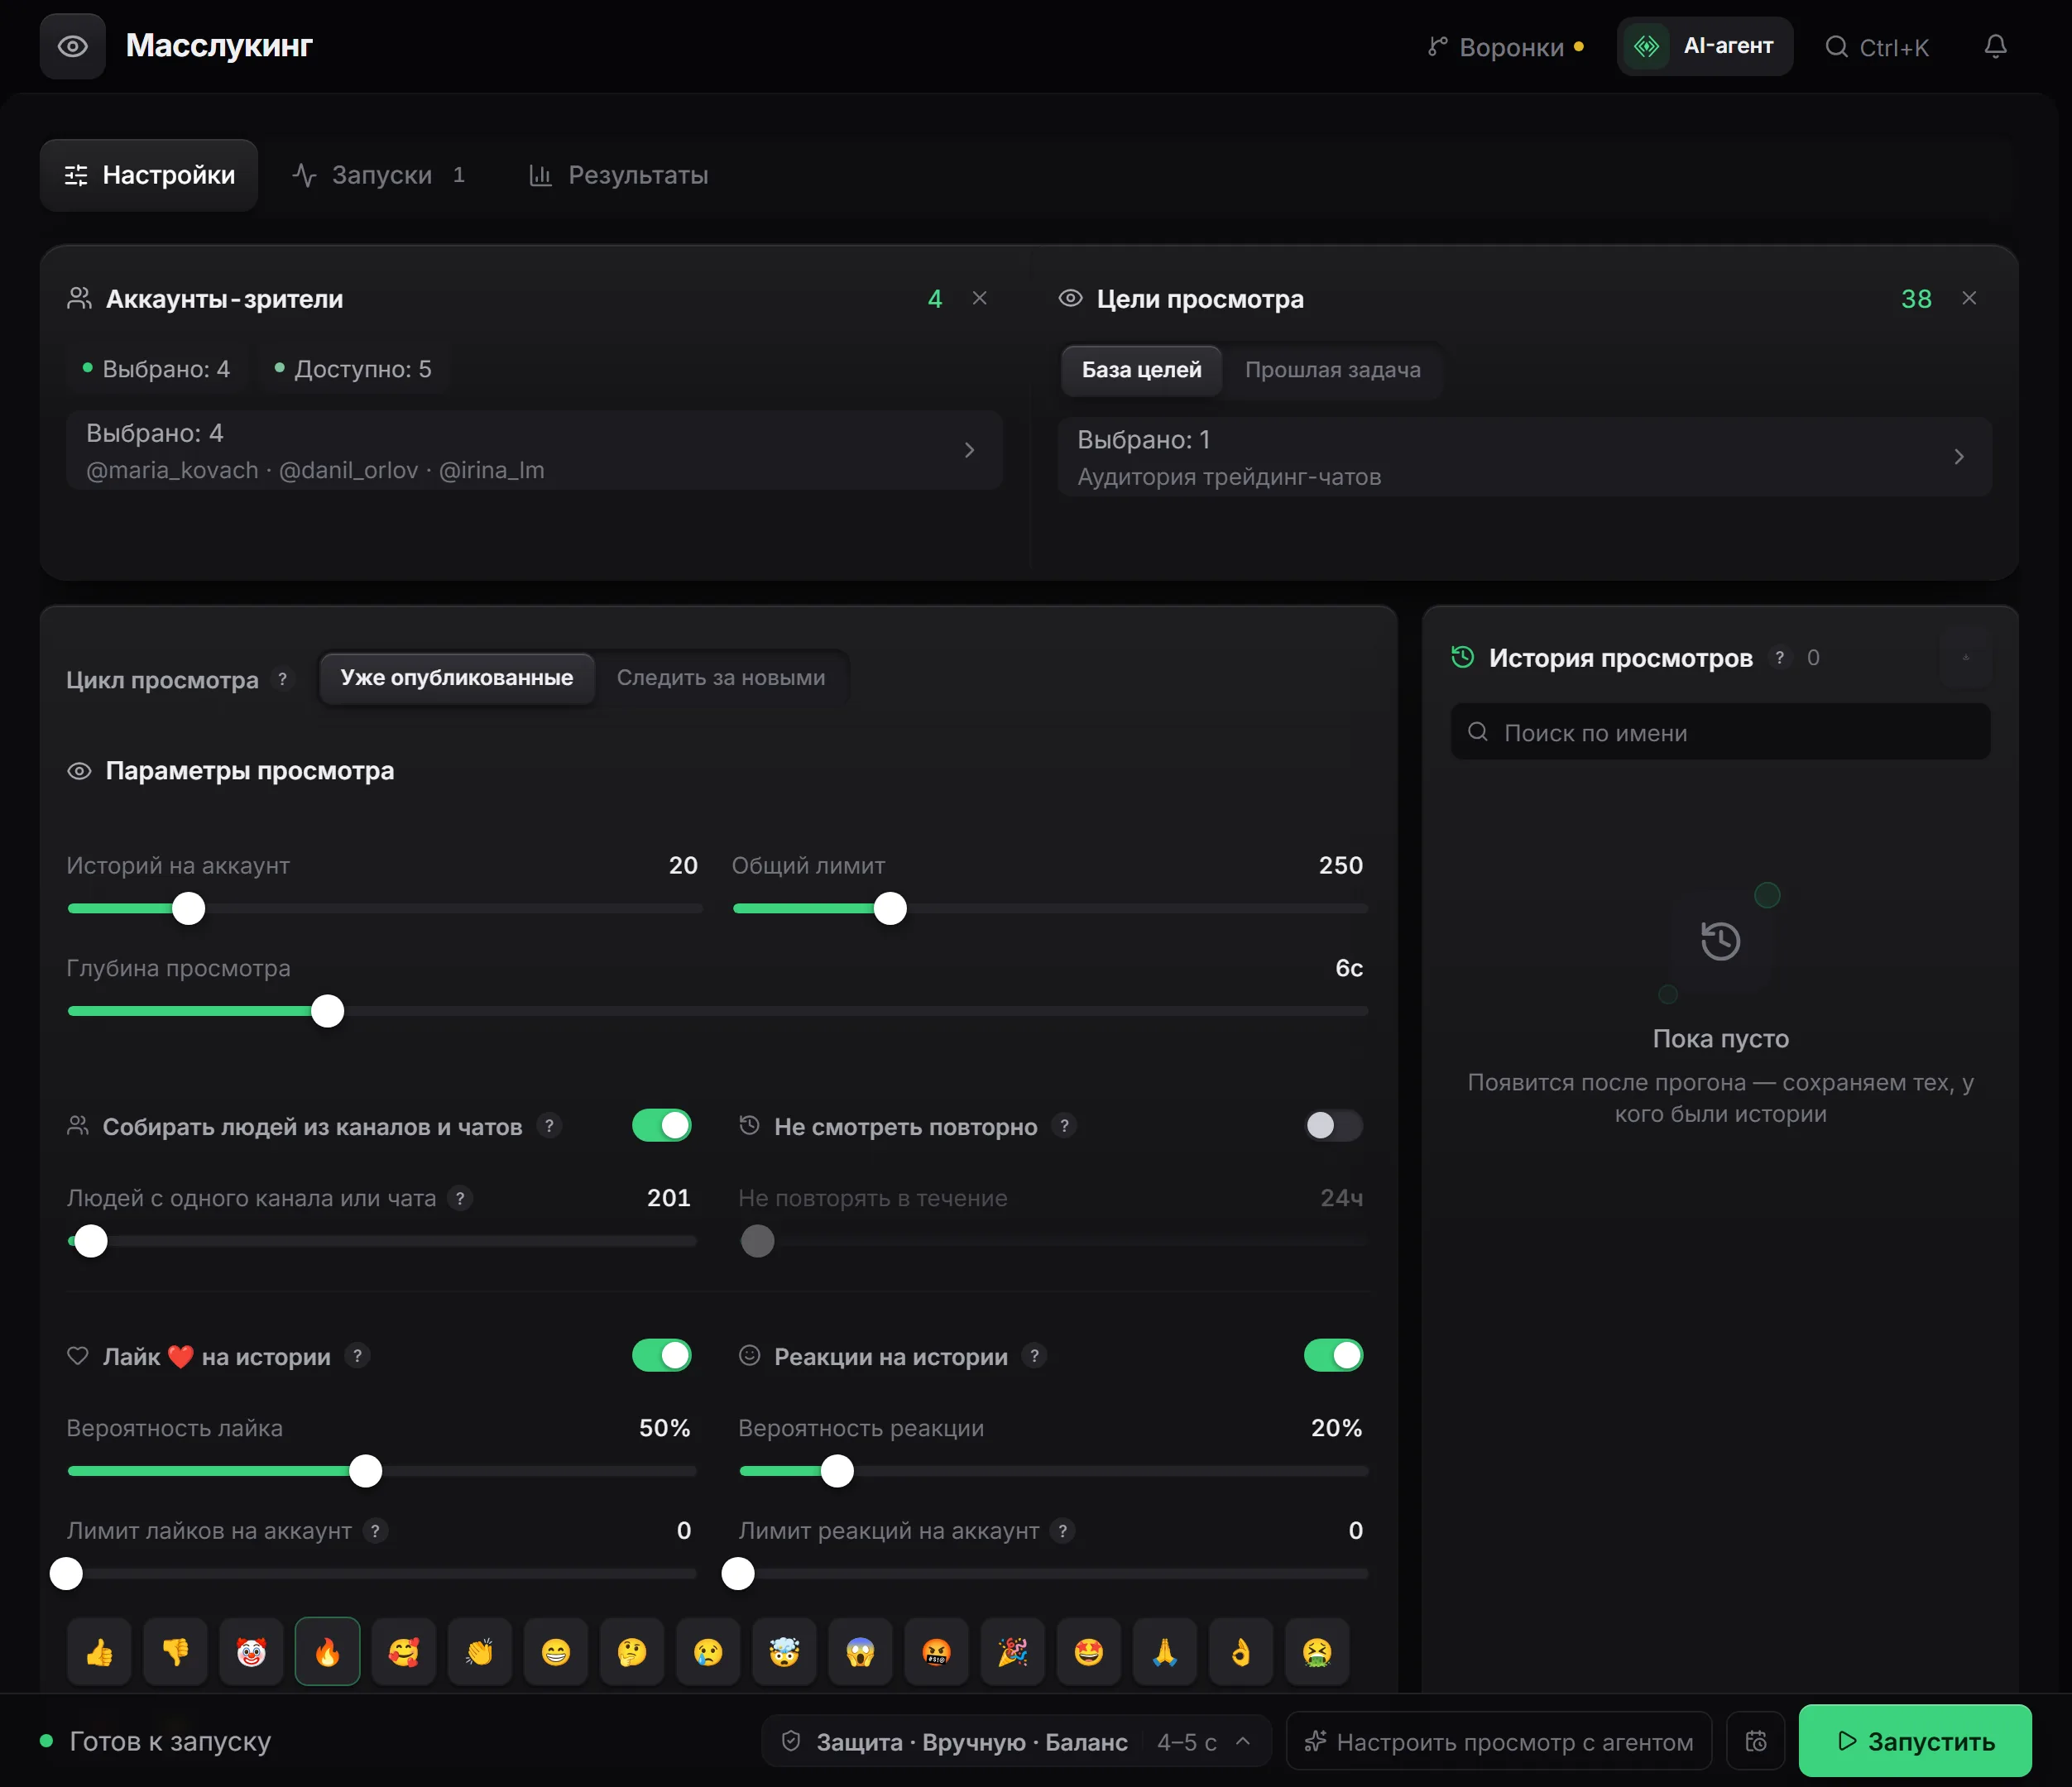Screen dimensions: 2072x1787
Task: Pick the clown emoji reaction
Action: (x=251, y=1651)
